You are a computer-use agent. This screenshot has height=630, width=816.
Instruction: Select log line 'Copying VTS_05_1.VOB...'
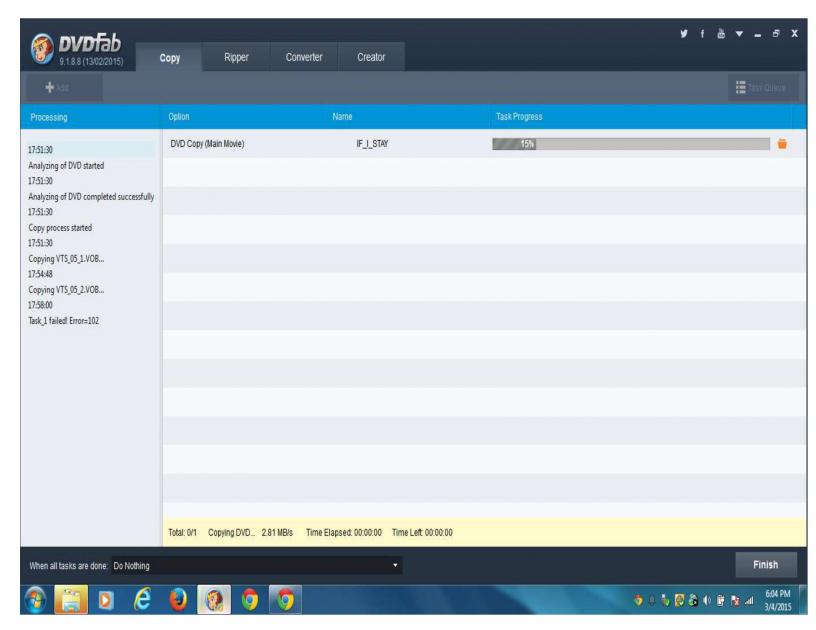(x=66, y=259)
